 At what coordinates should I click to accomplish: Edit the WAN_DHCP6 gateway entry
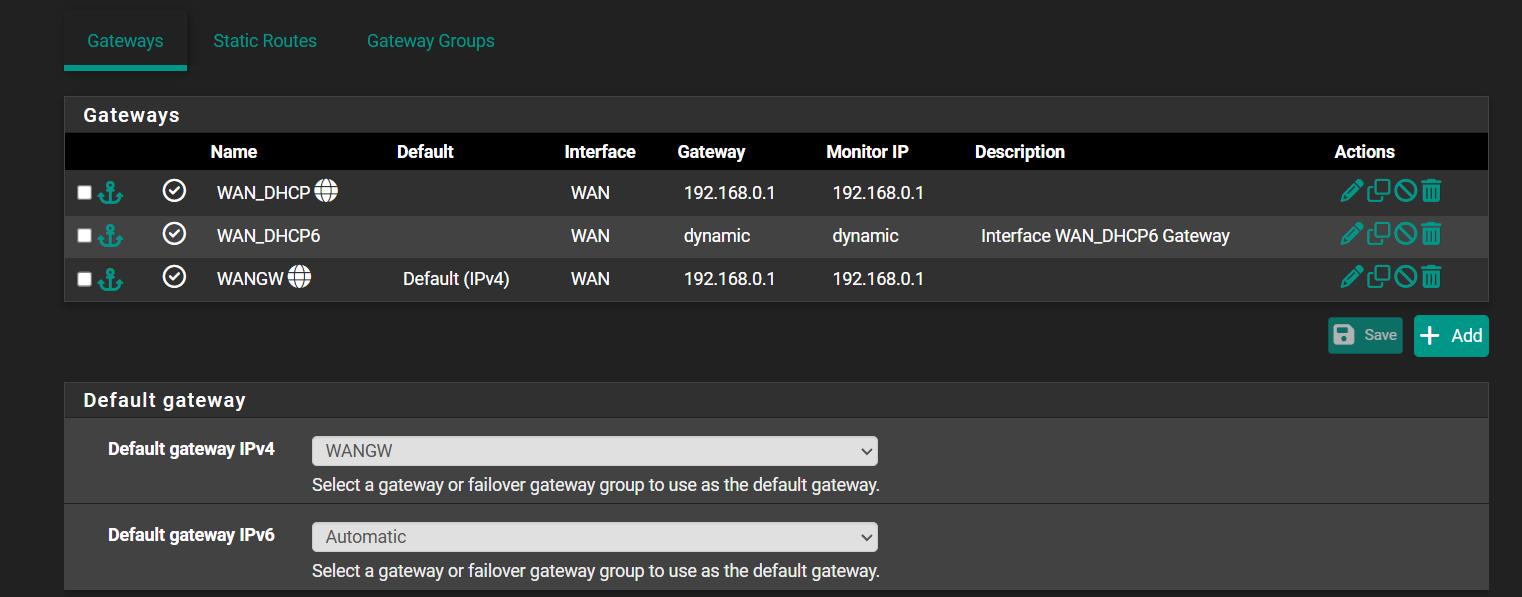coord(1351,233)
